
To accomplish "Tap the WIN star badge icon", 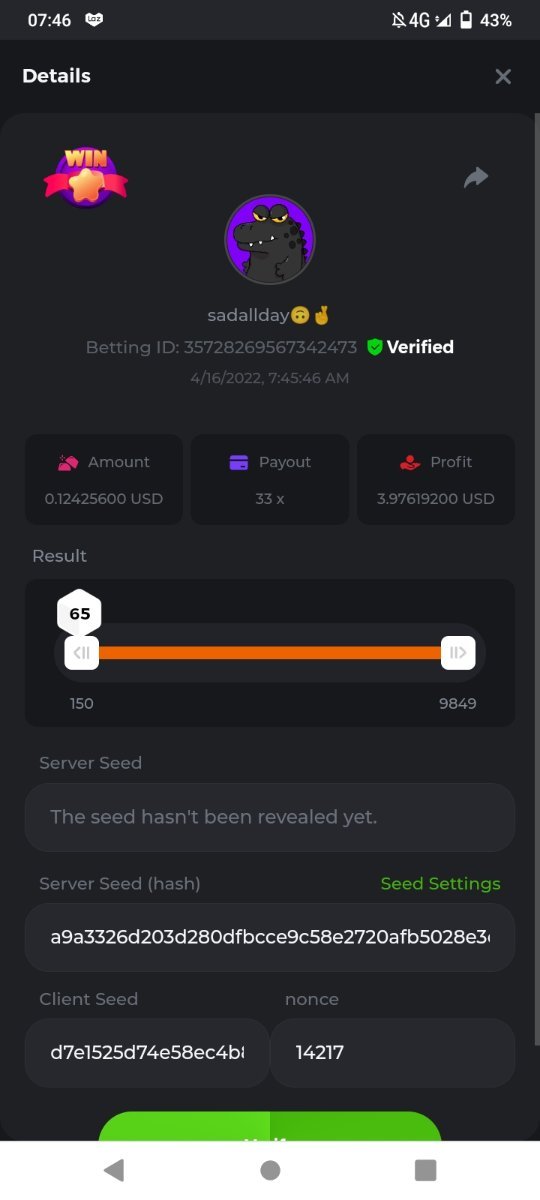I will [86, 176].
